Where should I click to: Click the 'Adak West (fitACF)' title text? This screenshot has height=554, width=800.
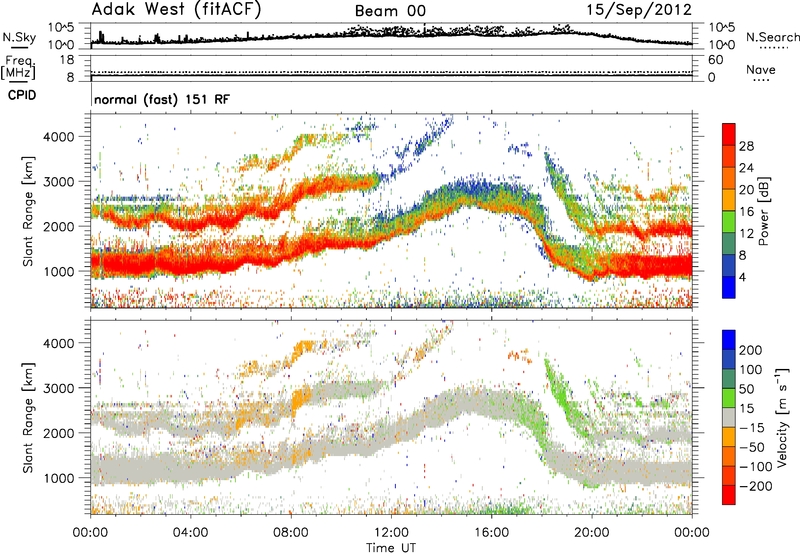click(176, 10)
